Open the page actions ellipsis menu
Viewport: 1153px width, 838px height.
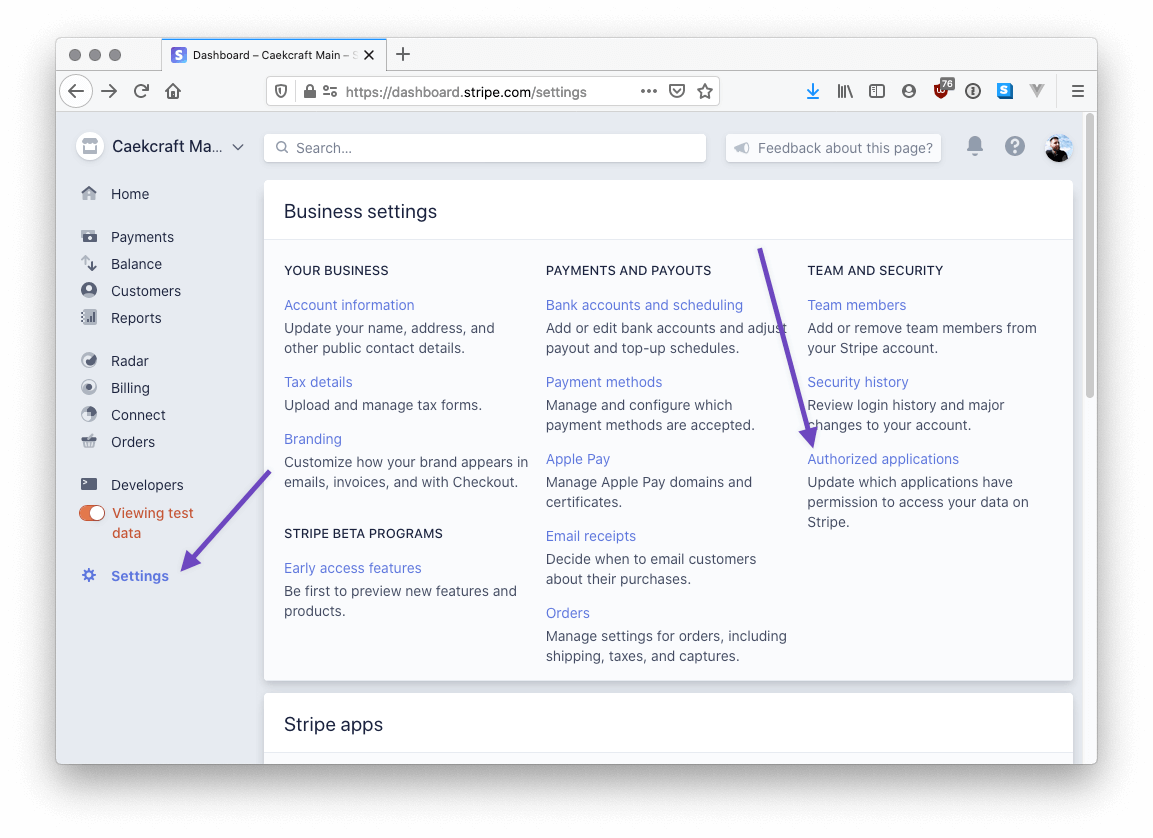[648, 91]
